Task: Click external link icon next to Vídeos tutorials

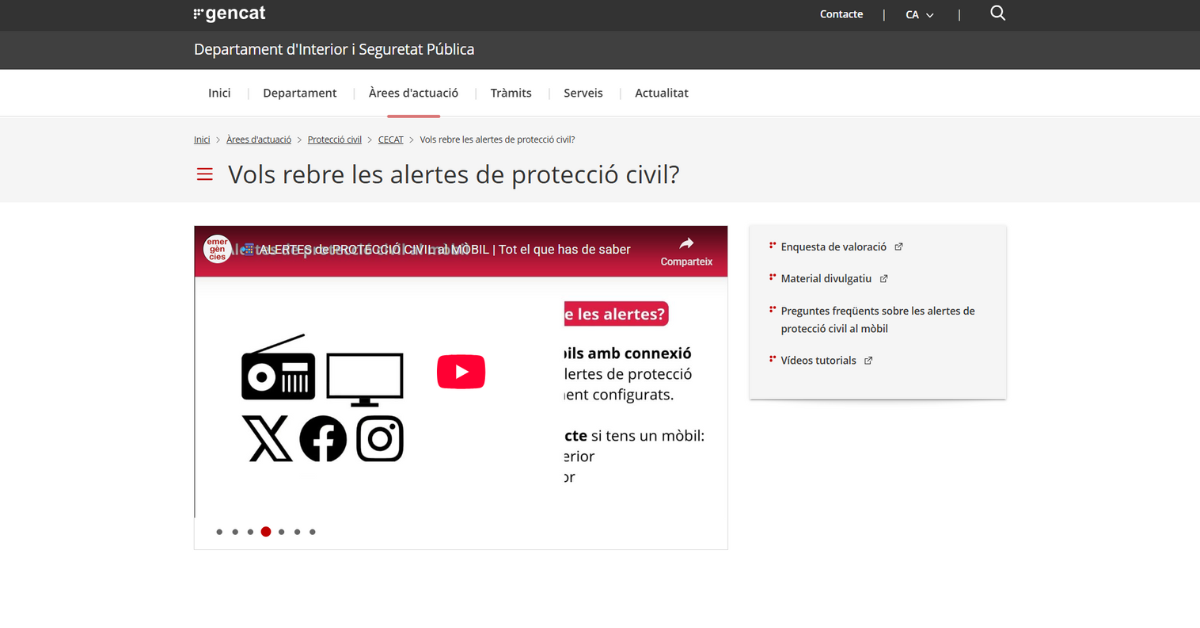Action: [x=868, y=361]
